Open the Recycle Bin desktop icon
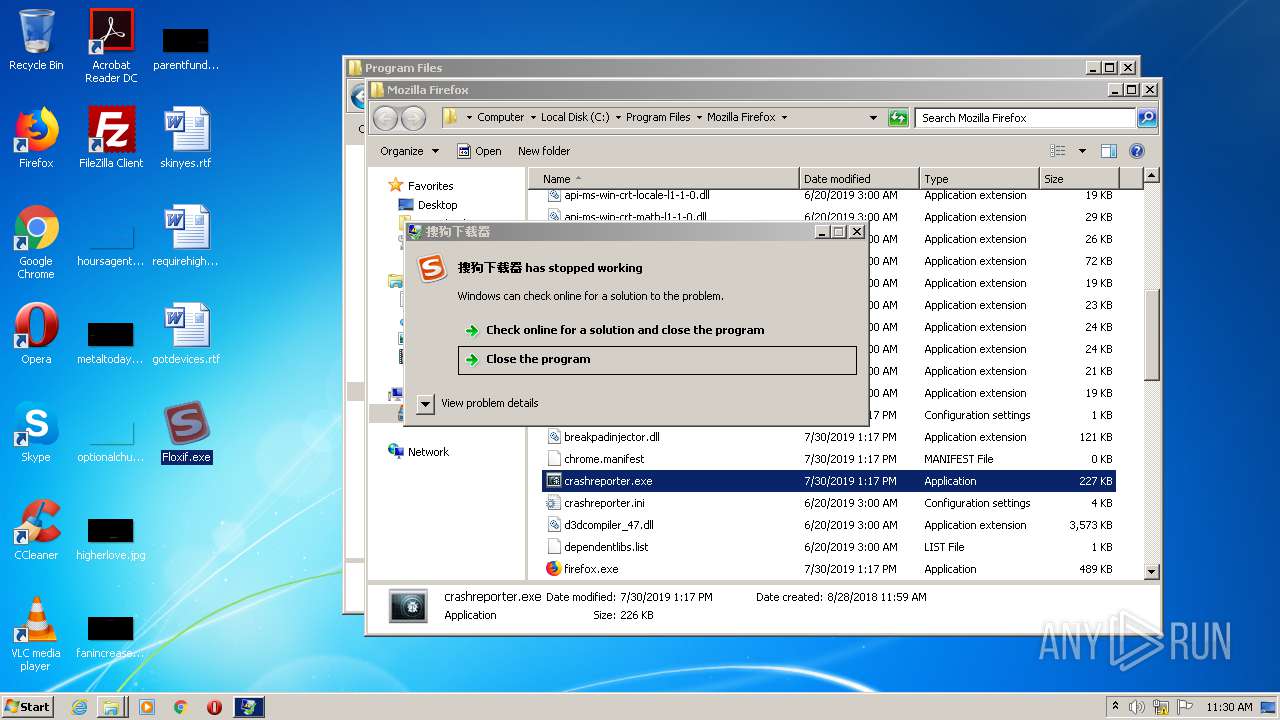Screen dimensions: 1280x720 (x=36, y=40)
